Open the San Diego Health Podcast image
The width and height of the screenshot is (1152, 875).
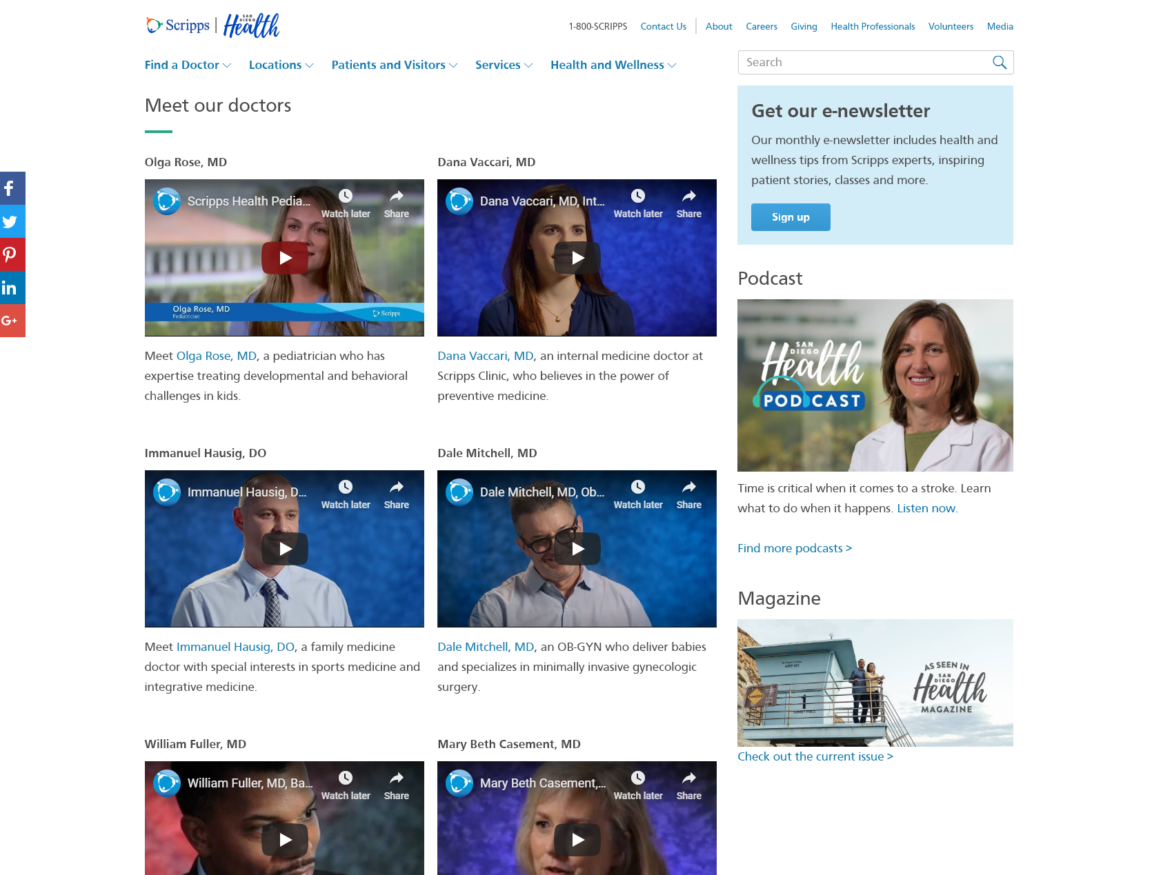click(x=875, y=385)
